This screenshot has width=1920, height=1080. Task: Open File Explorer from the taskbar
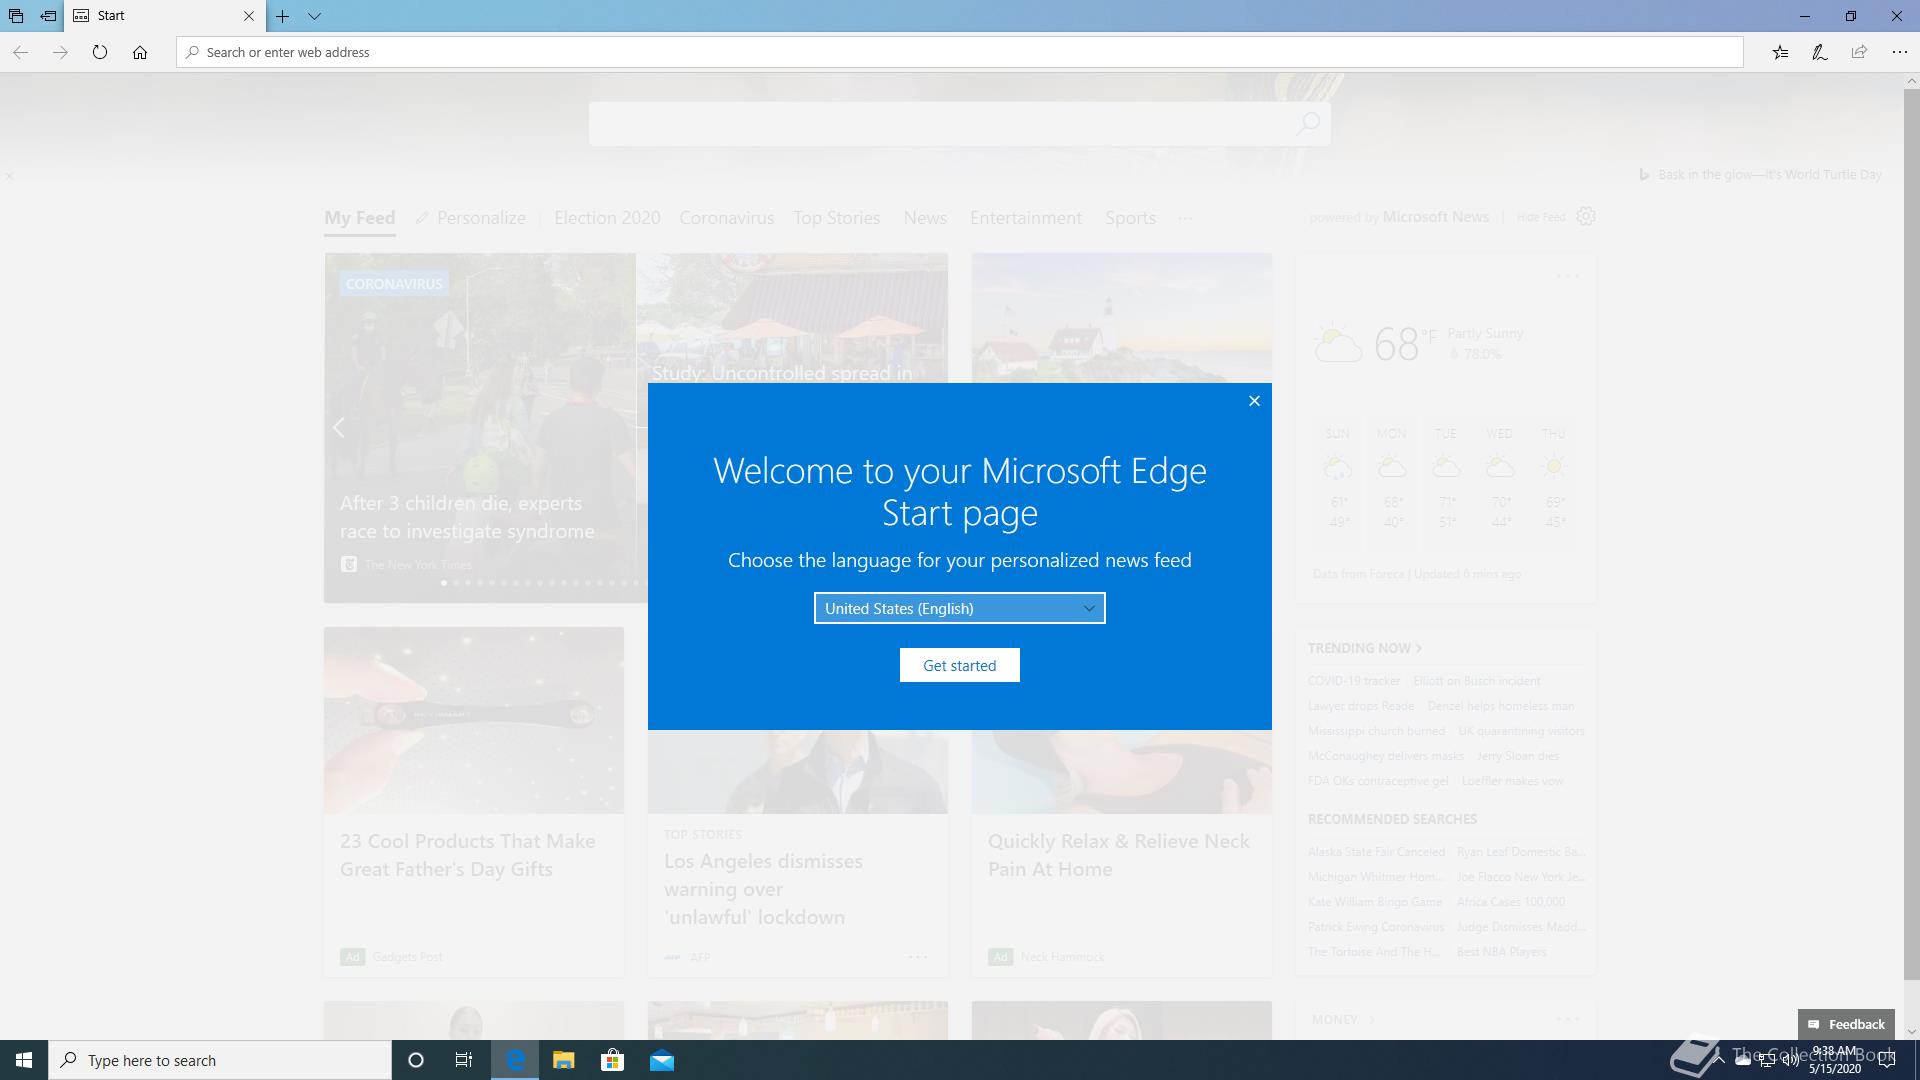coord(563,1060)
